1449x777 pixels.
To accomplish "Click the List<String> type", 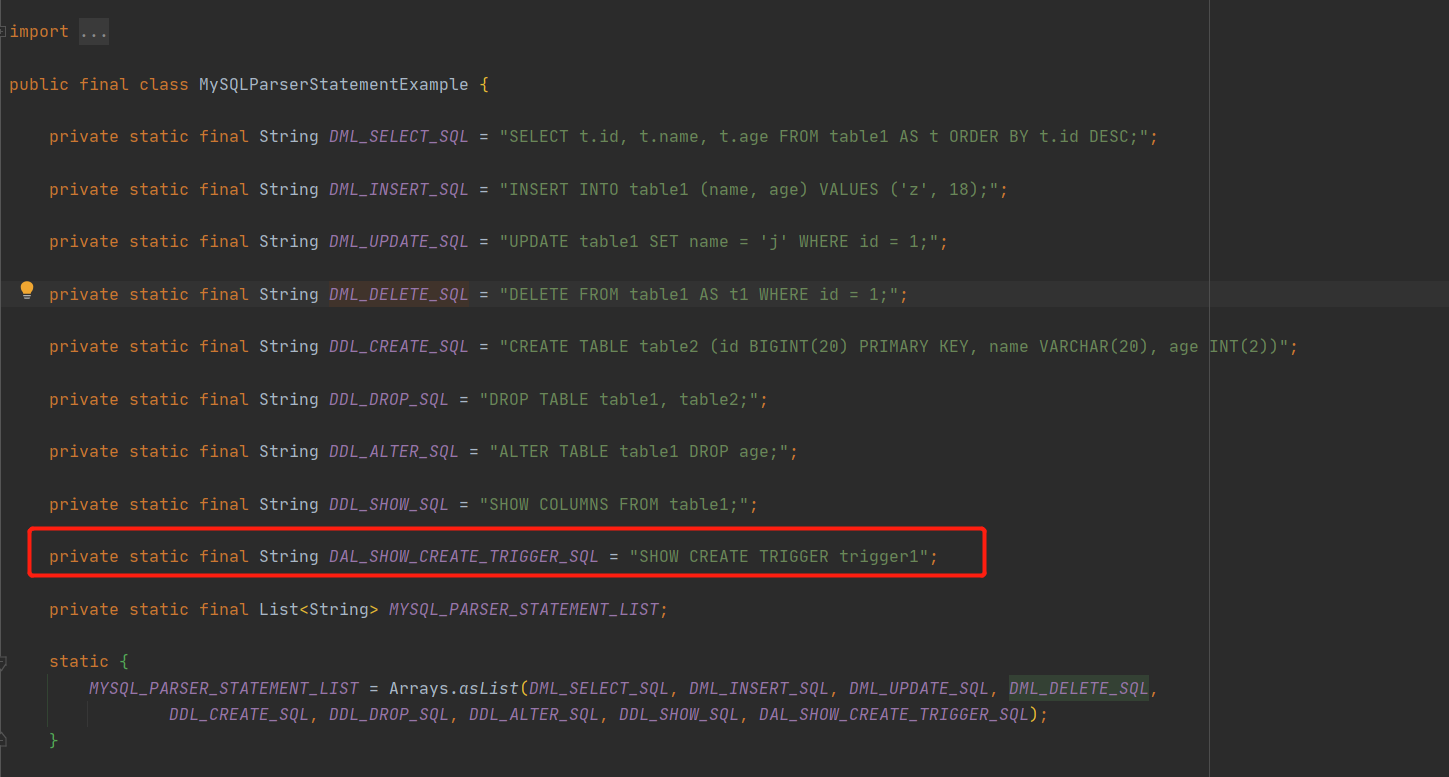I will tap(318, 610).
